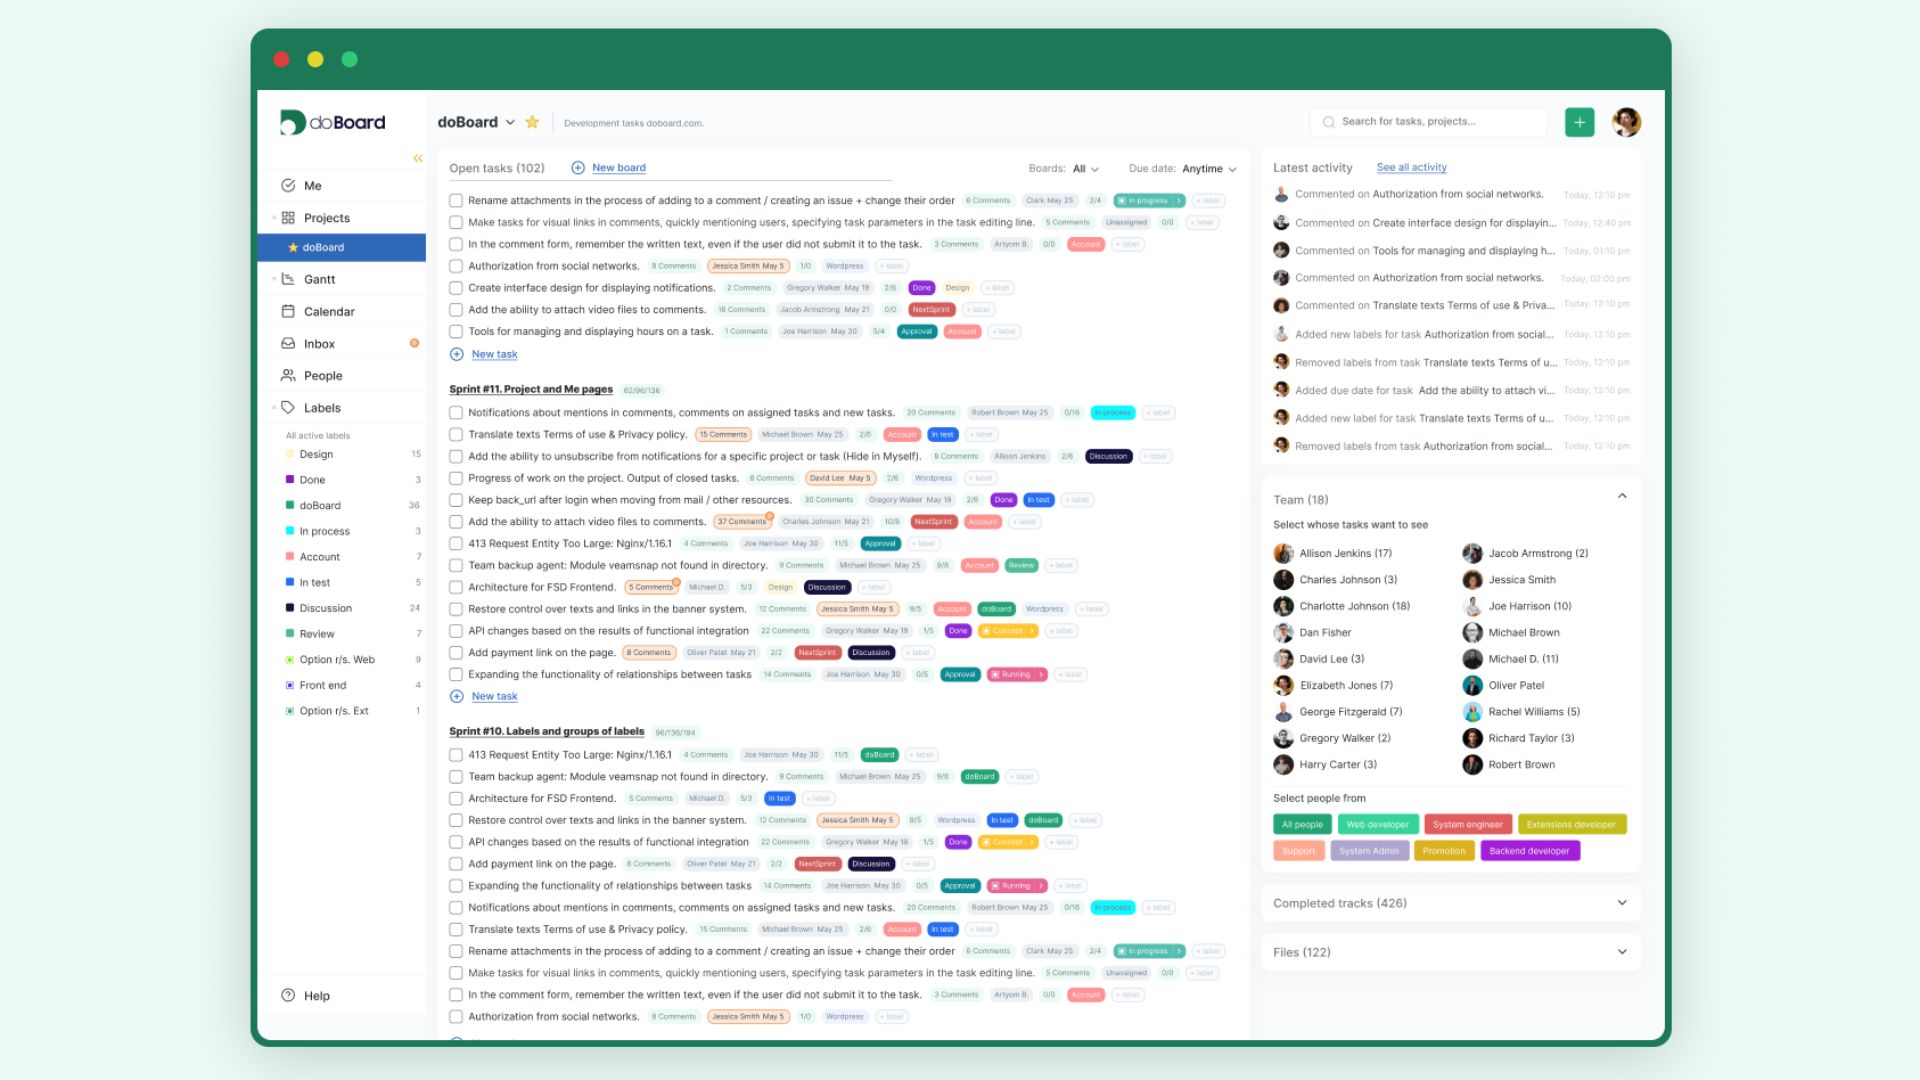1920x1080 pixels.
Task: Click the green plus button near search
Action: [1579, 121]
